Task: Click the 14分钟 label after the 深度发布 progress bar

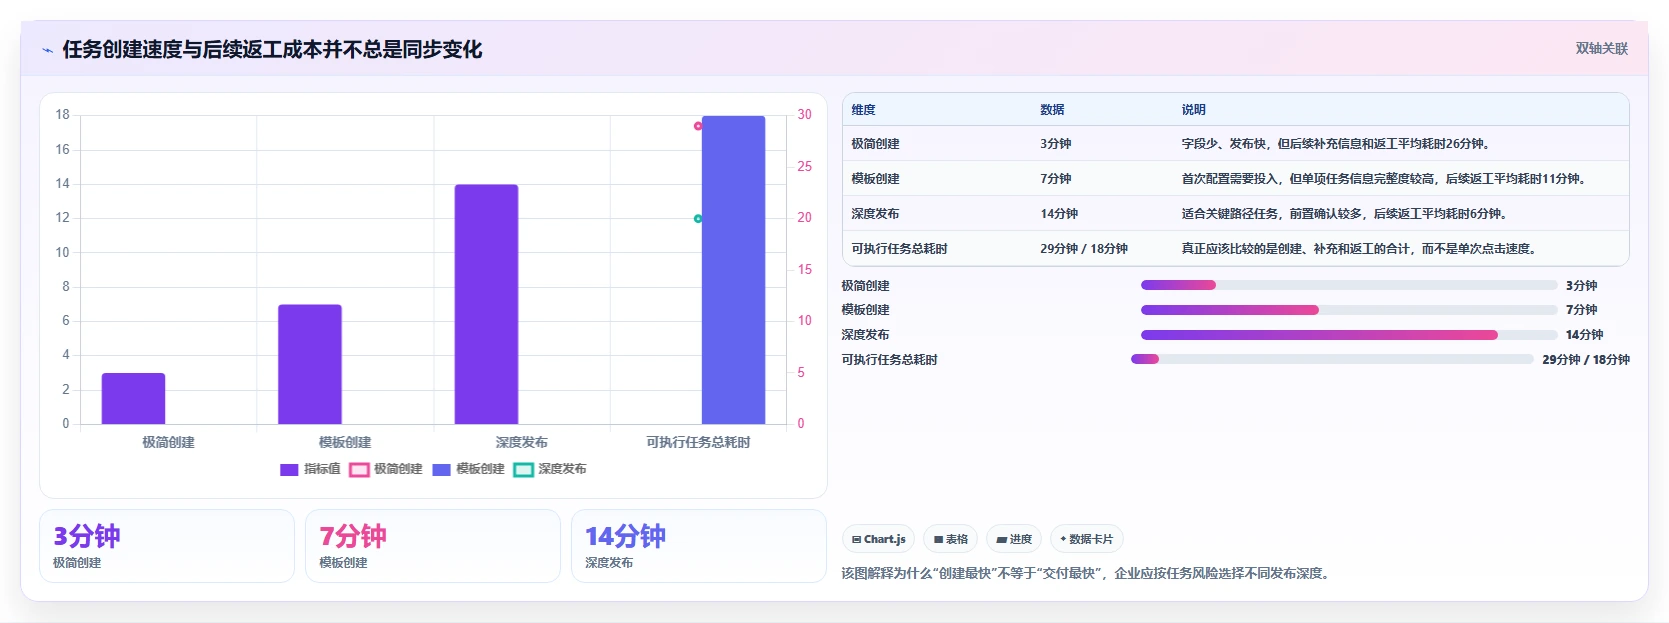Action: tap(1585, 335)
